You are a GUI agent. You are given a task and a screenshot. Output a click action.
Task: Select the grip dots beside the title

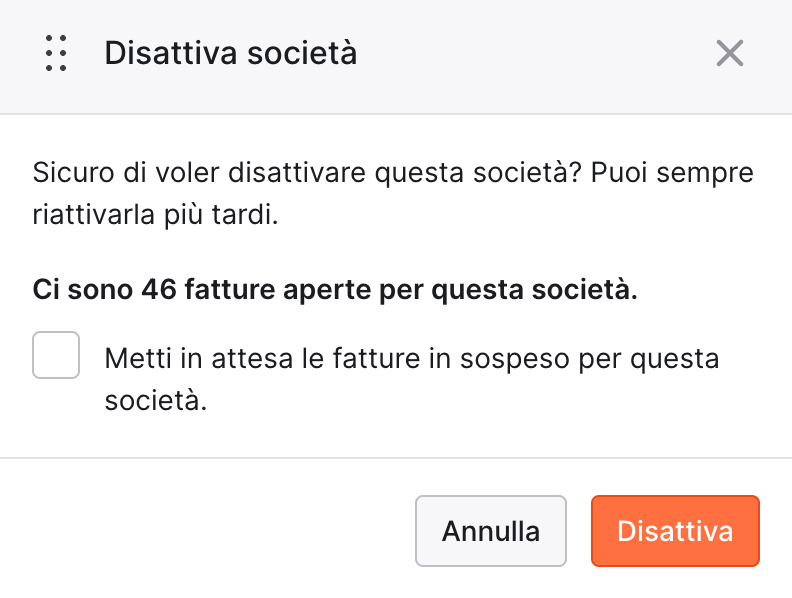click(56, 53)
